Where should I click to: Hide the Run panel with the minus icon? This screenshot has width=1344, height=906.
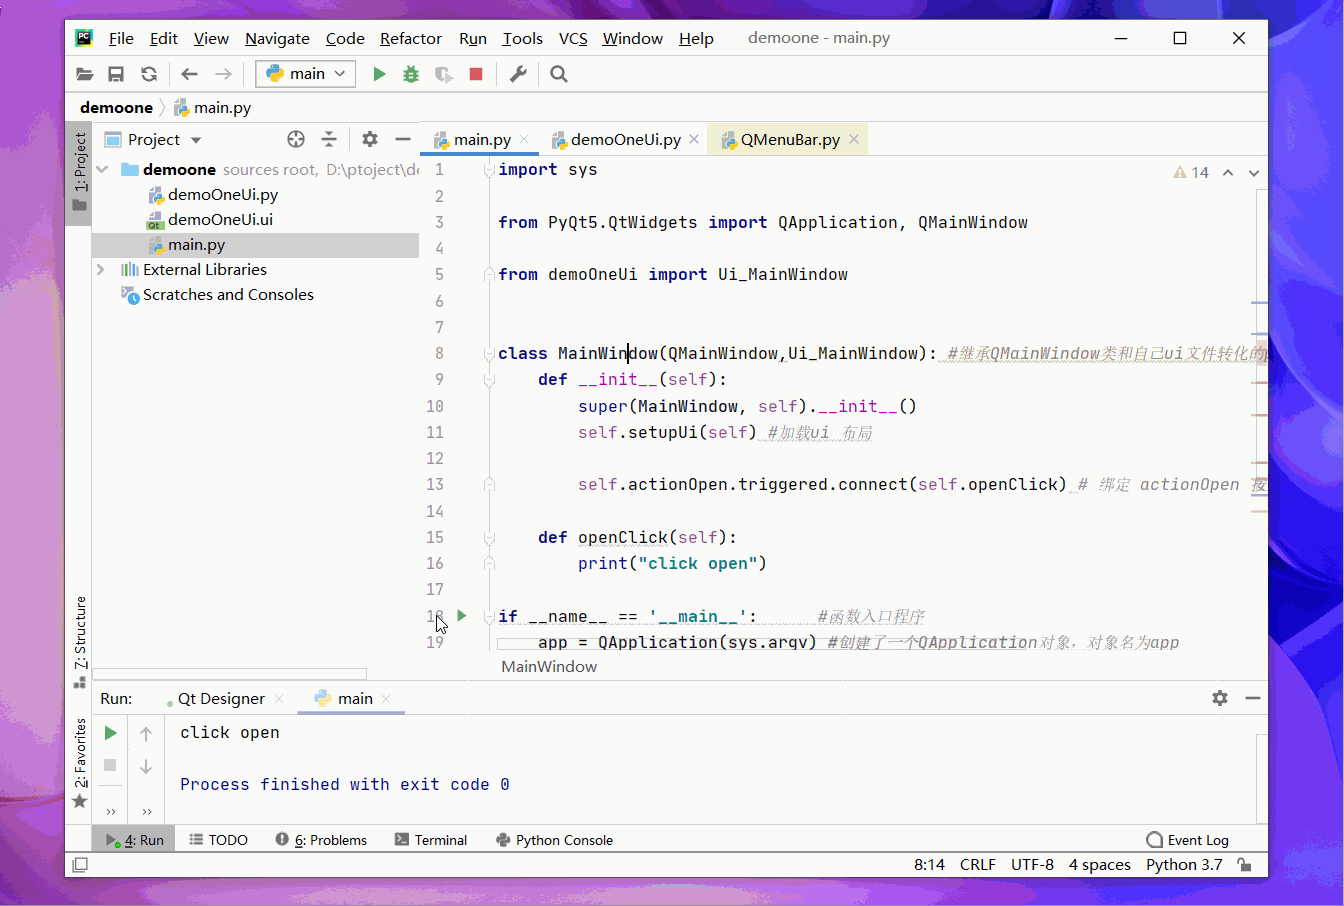1253,698
